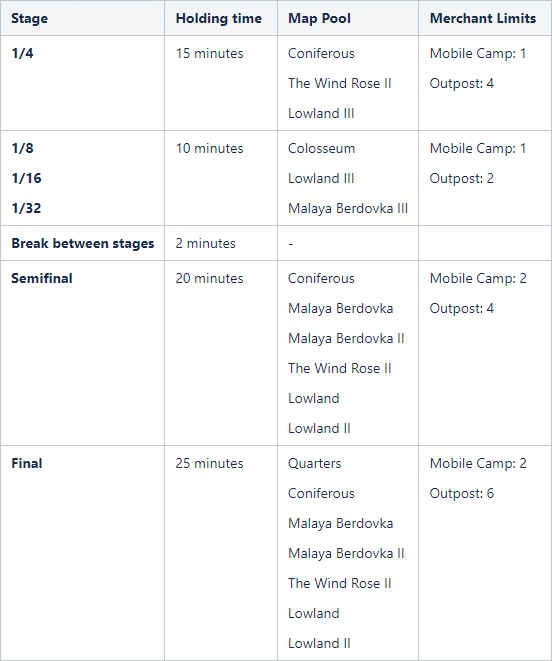Select the 25 minutes holding time
The width and height of the screenshot is (552, 661).
[x=209, y=464]
